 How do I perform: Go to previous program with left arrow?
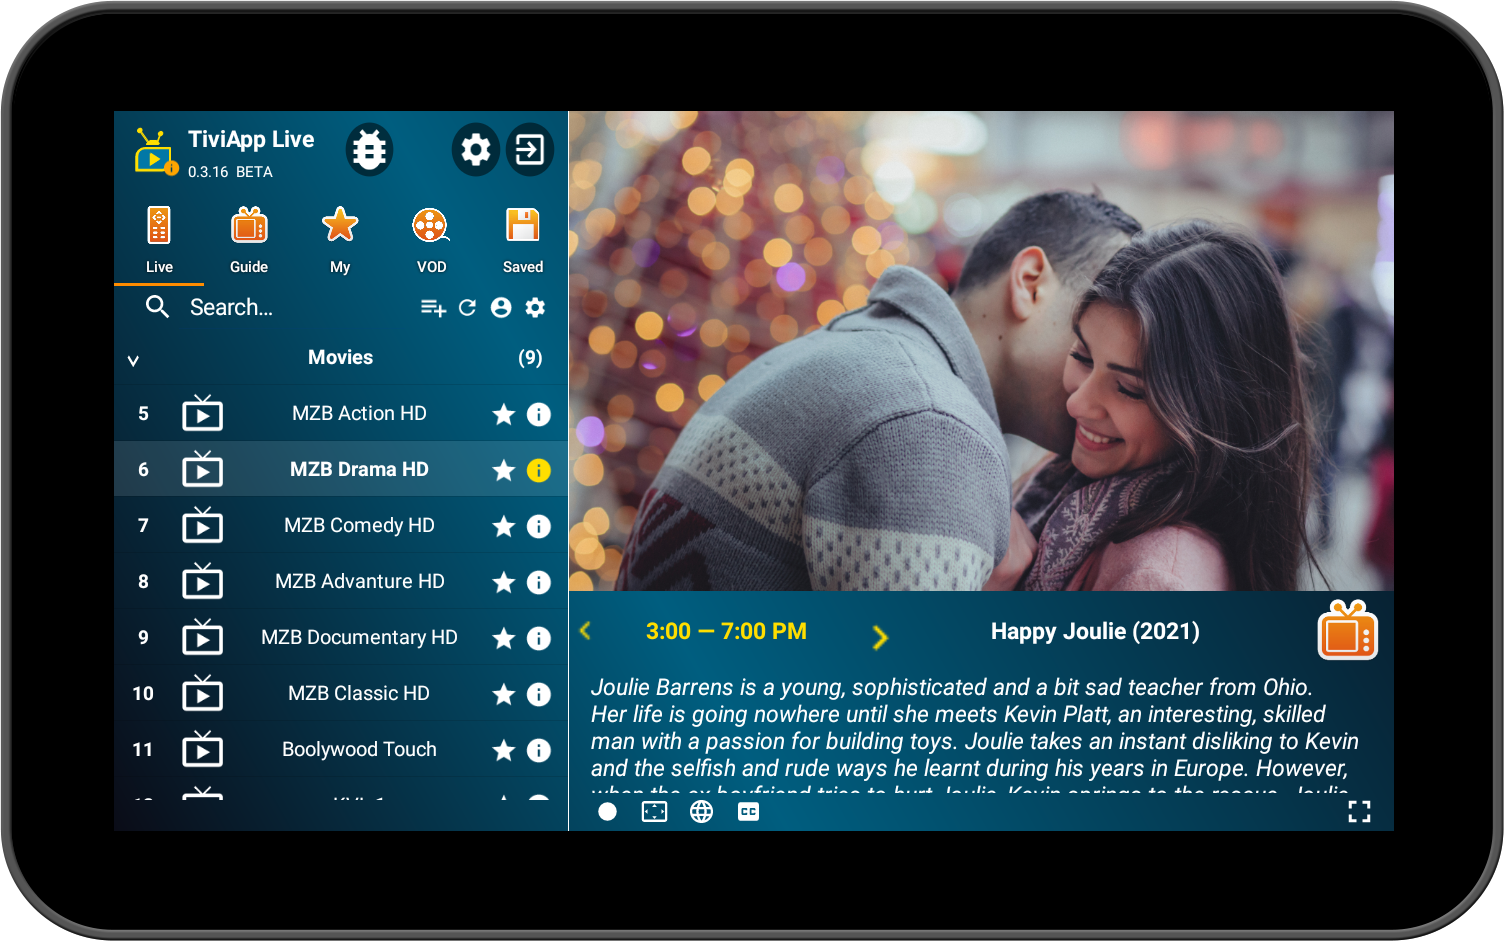click(586, 631)
